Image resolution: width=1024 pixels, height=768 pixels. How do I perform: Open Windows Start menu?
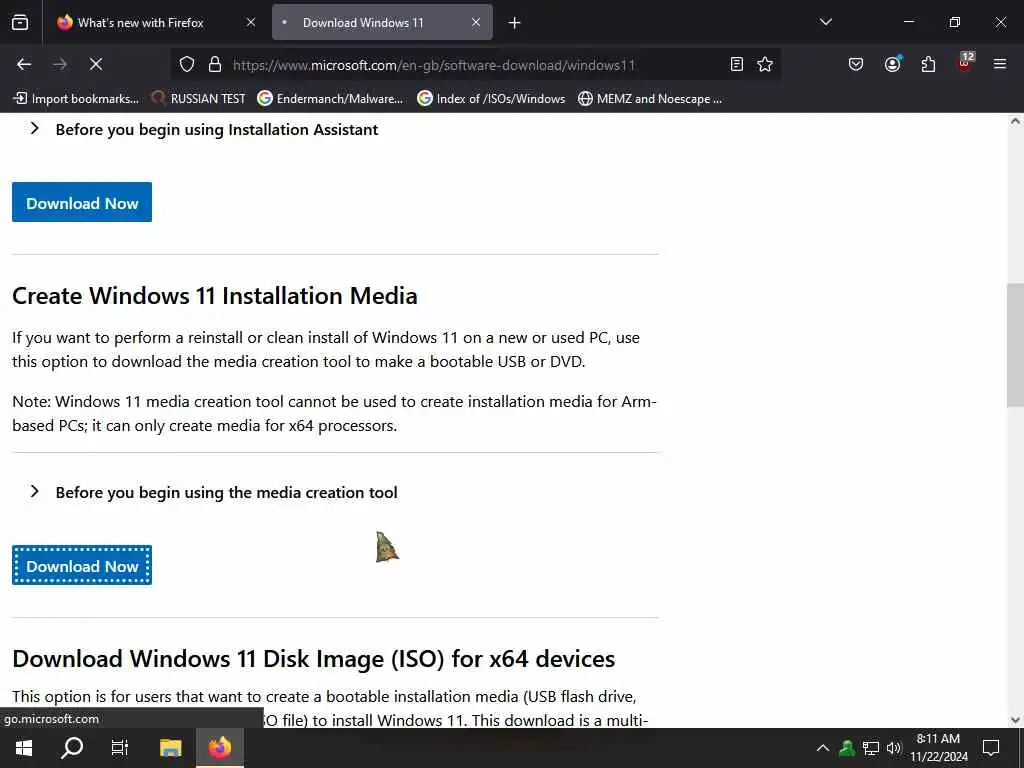tap(24, 748)
